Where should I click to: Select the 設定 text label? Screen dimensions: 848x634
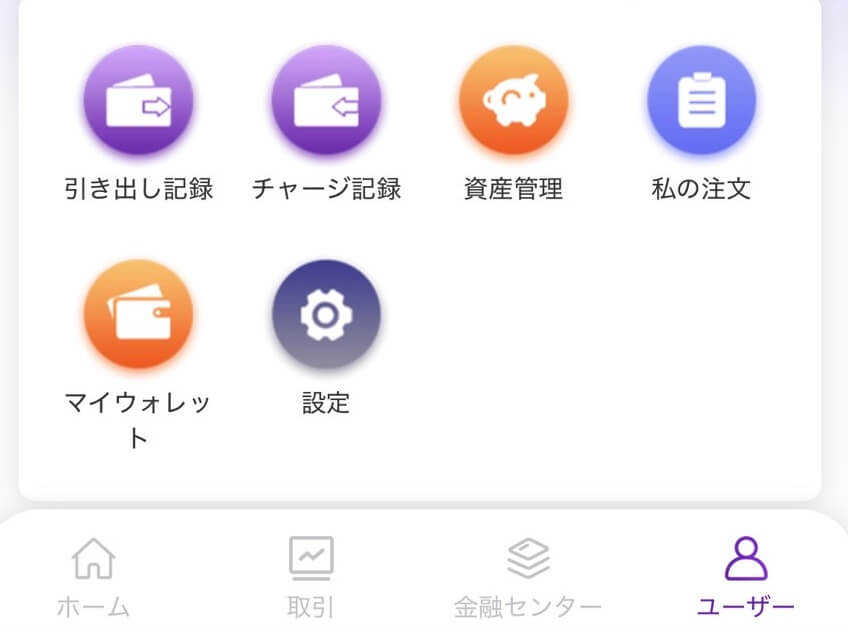point(326,403)
